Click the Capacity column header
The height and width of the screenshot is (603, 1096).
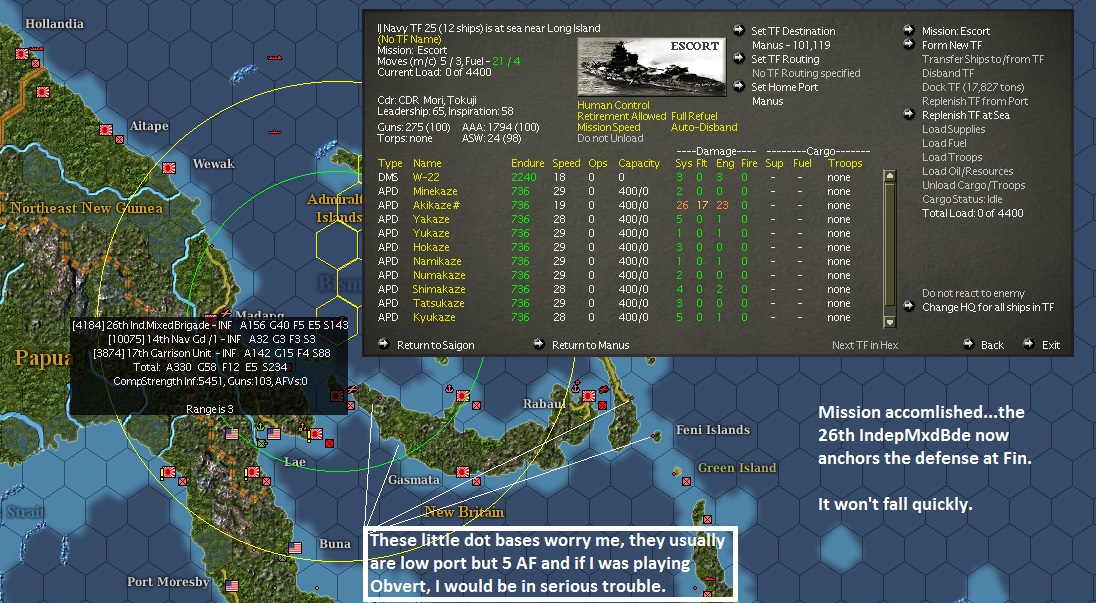639,163
